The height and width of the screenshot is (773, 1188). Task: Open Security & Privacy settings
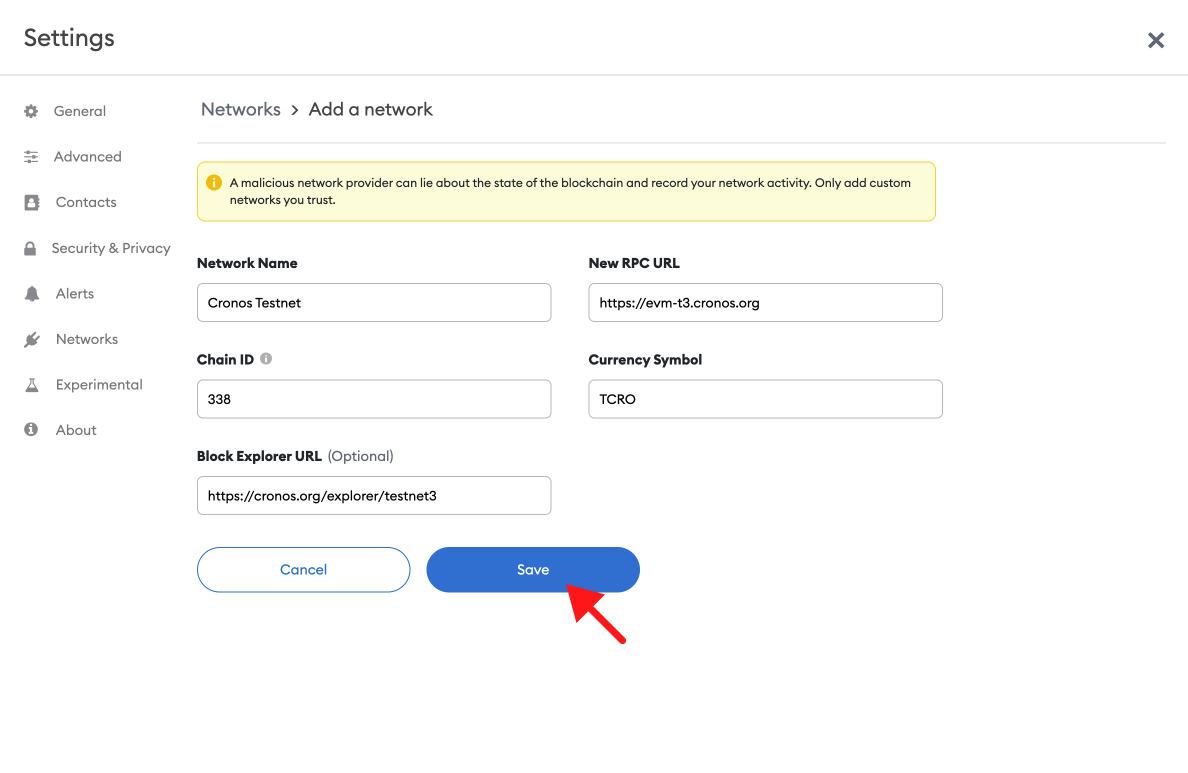111,248
